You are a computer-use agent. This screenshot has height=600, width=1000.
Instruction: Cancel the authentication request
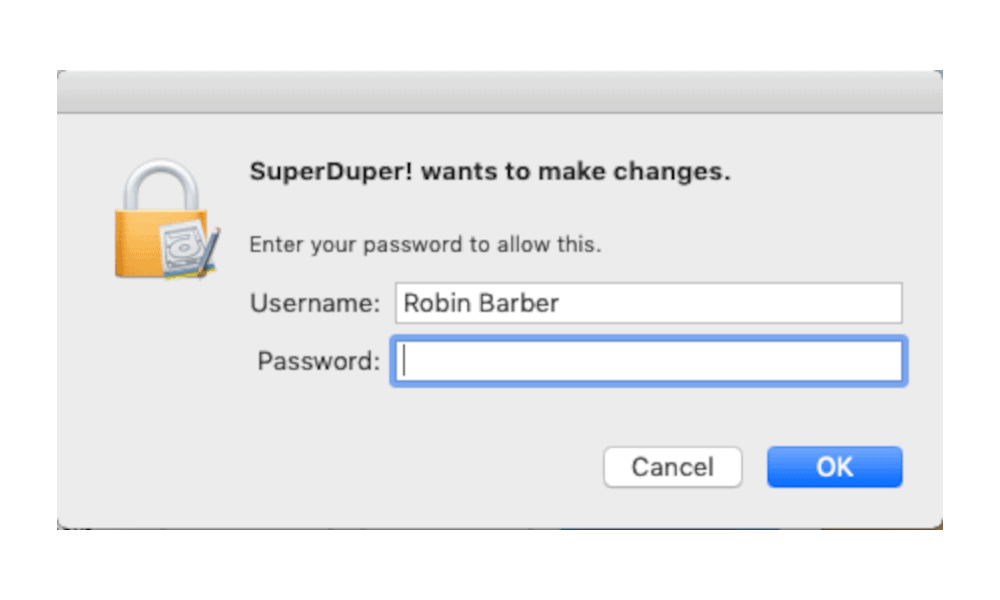click(x=673, y=467)
